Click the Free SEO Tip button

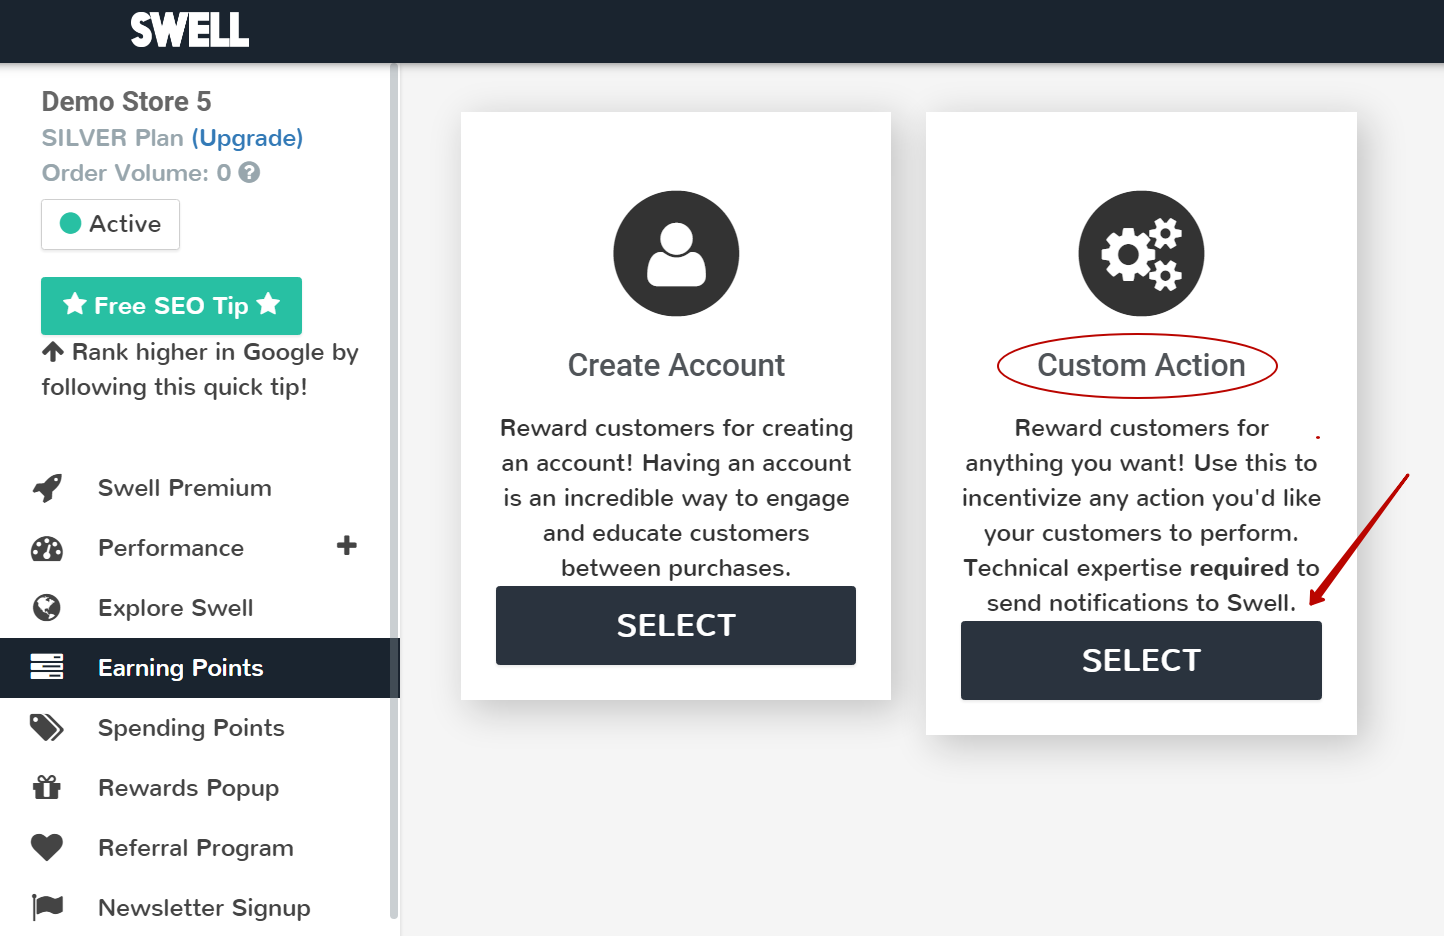click(171, 306)
